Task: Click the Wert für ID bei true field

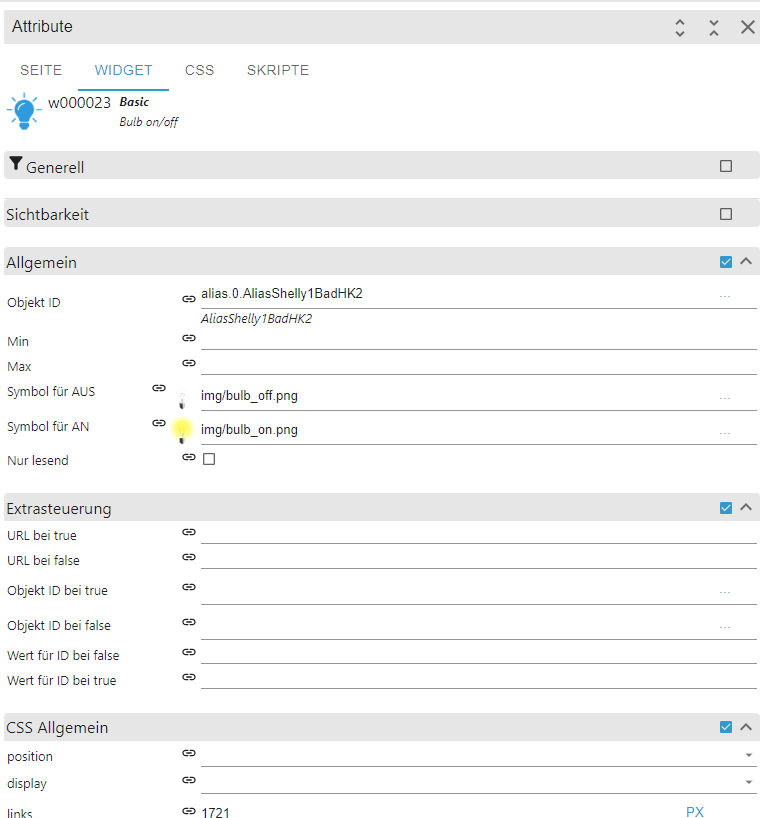Action: (x=478, y=679)
